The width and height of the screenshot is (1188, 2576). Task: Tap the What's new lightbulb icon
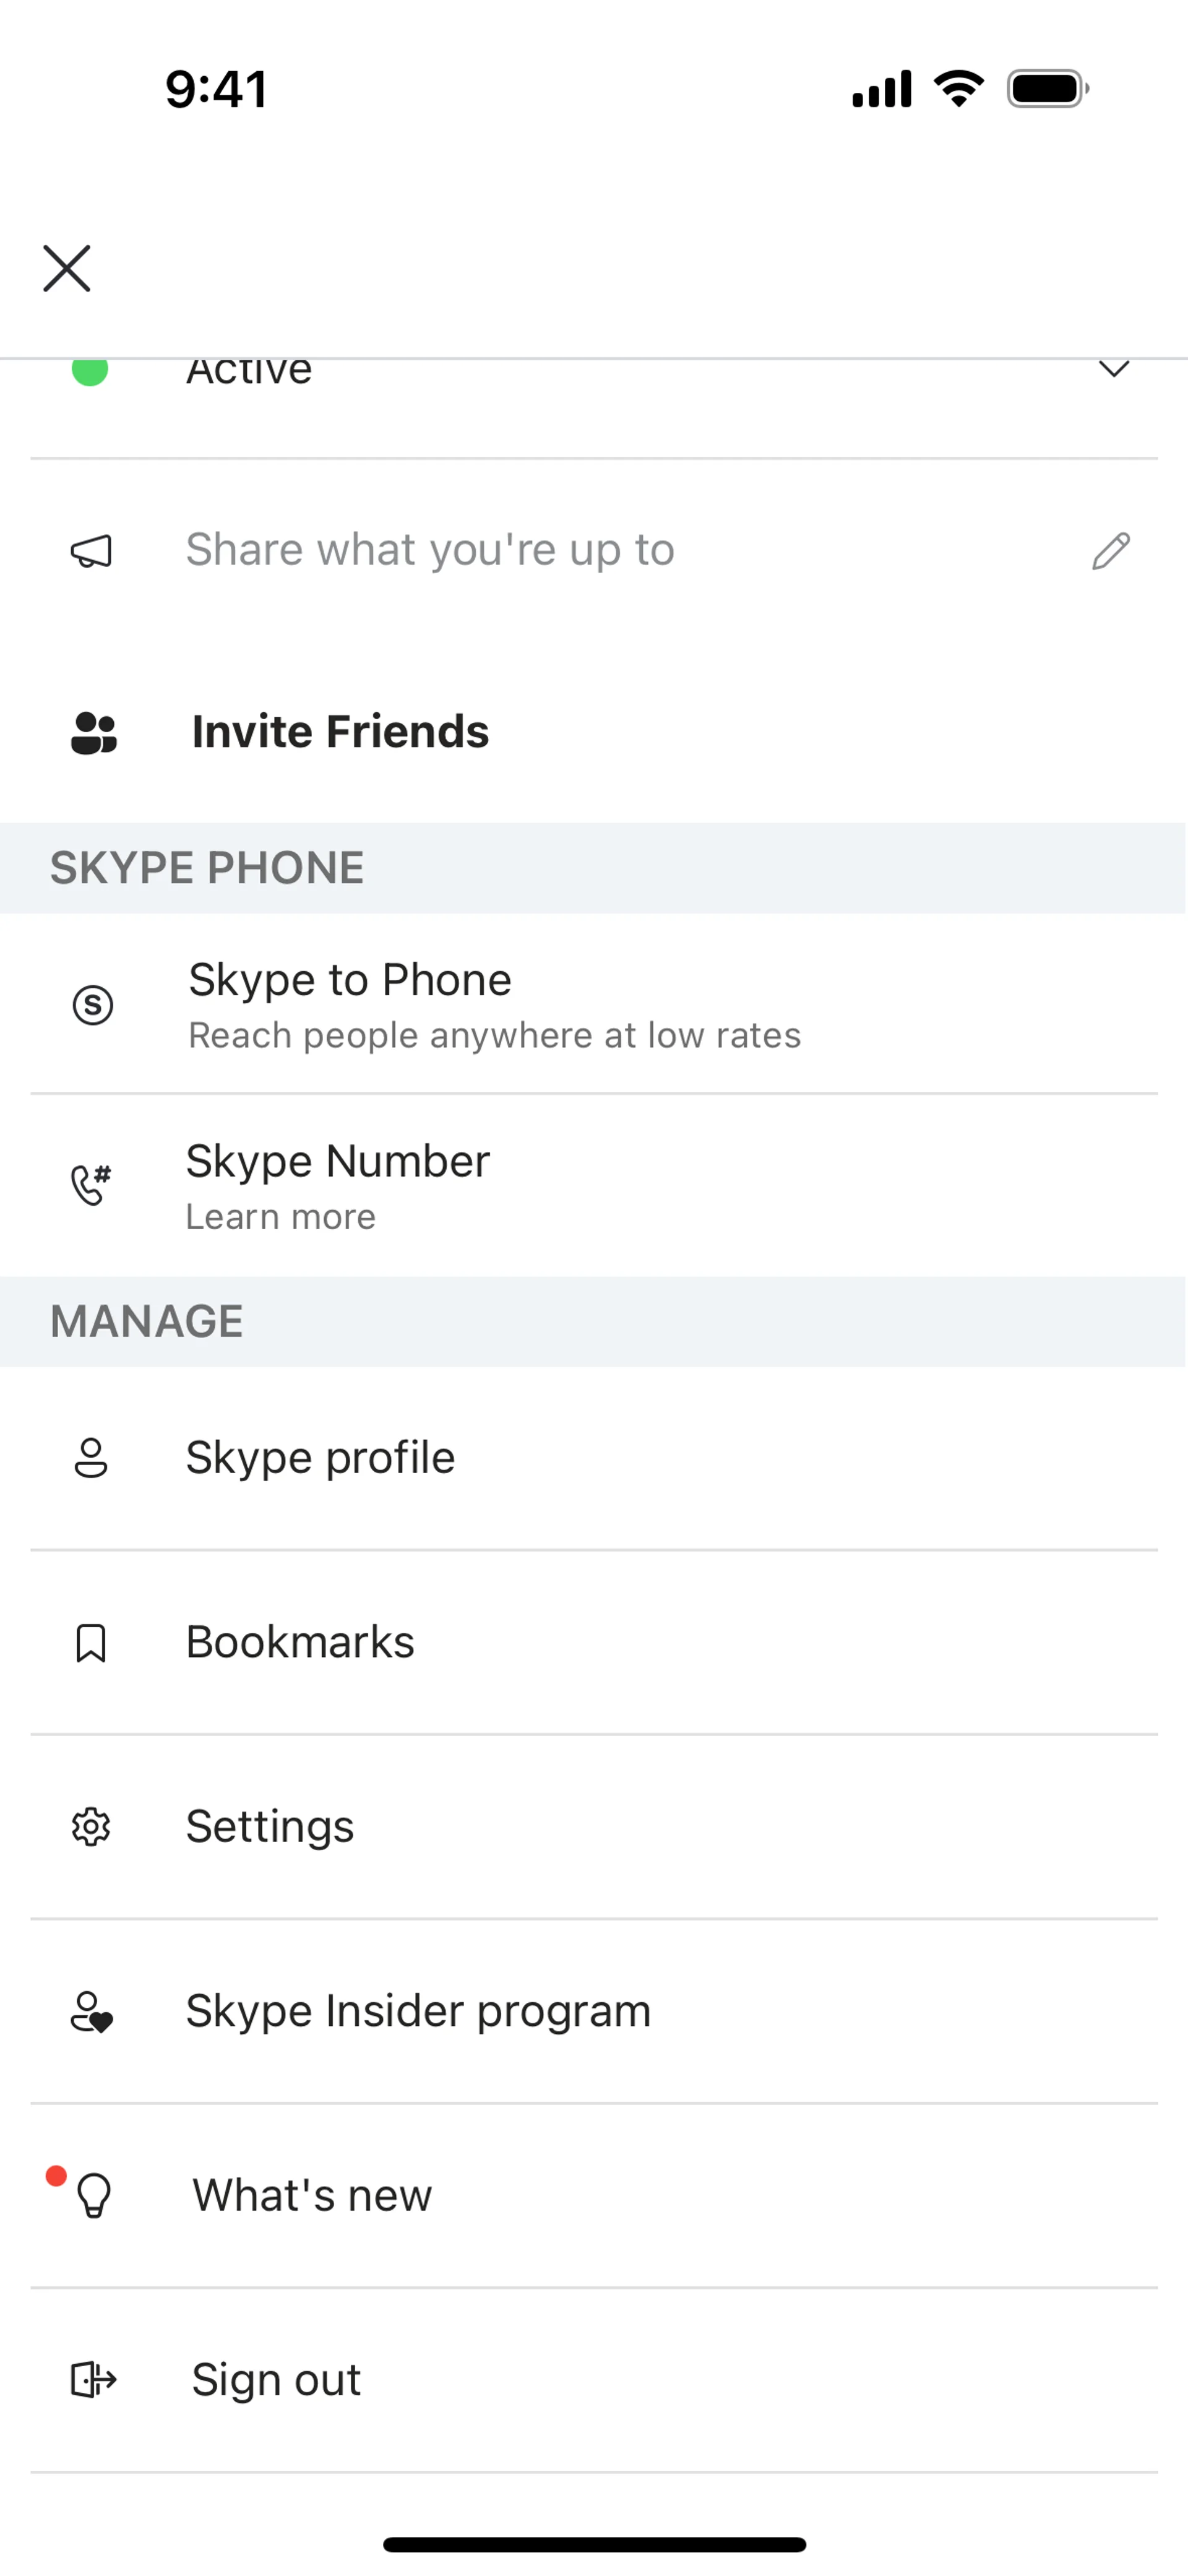click(94, 2196)
